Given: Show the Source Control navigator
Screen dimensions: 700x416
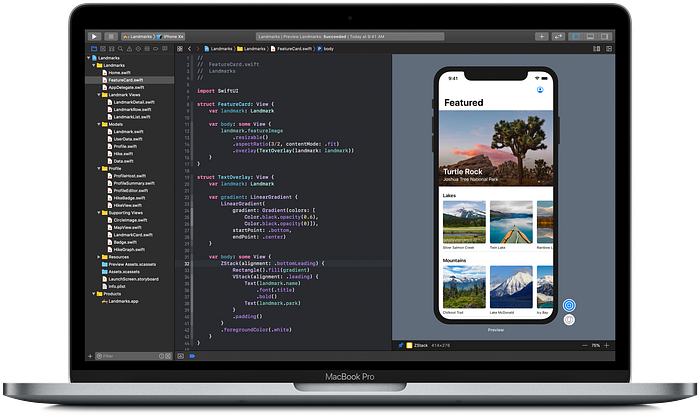Looking at the screenshot, I should pos(103,49).
